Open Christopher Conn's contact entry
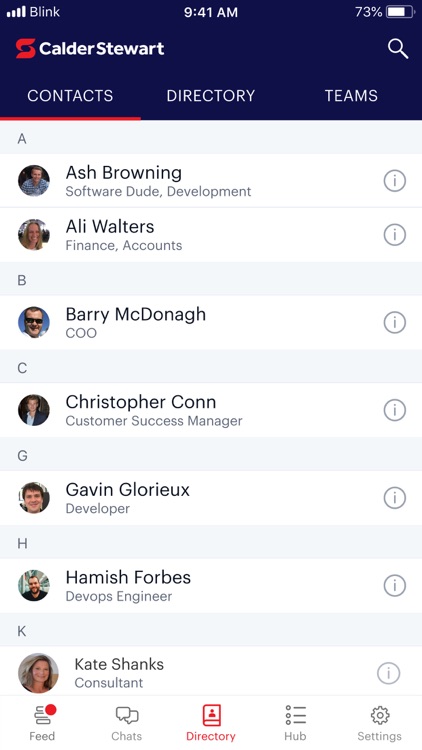The image size is (422, 750). pos(211,410)
